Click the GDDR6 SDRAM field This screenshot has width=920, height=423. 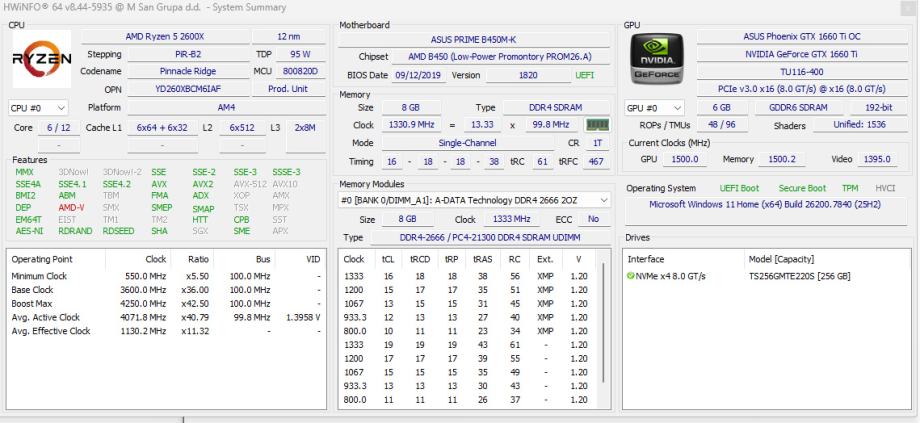click(x=800, y=108)
